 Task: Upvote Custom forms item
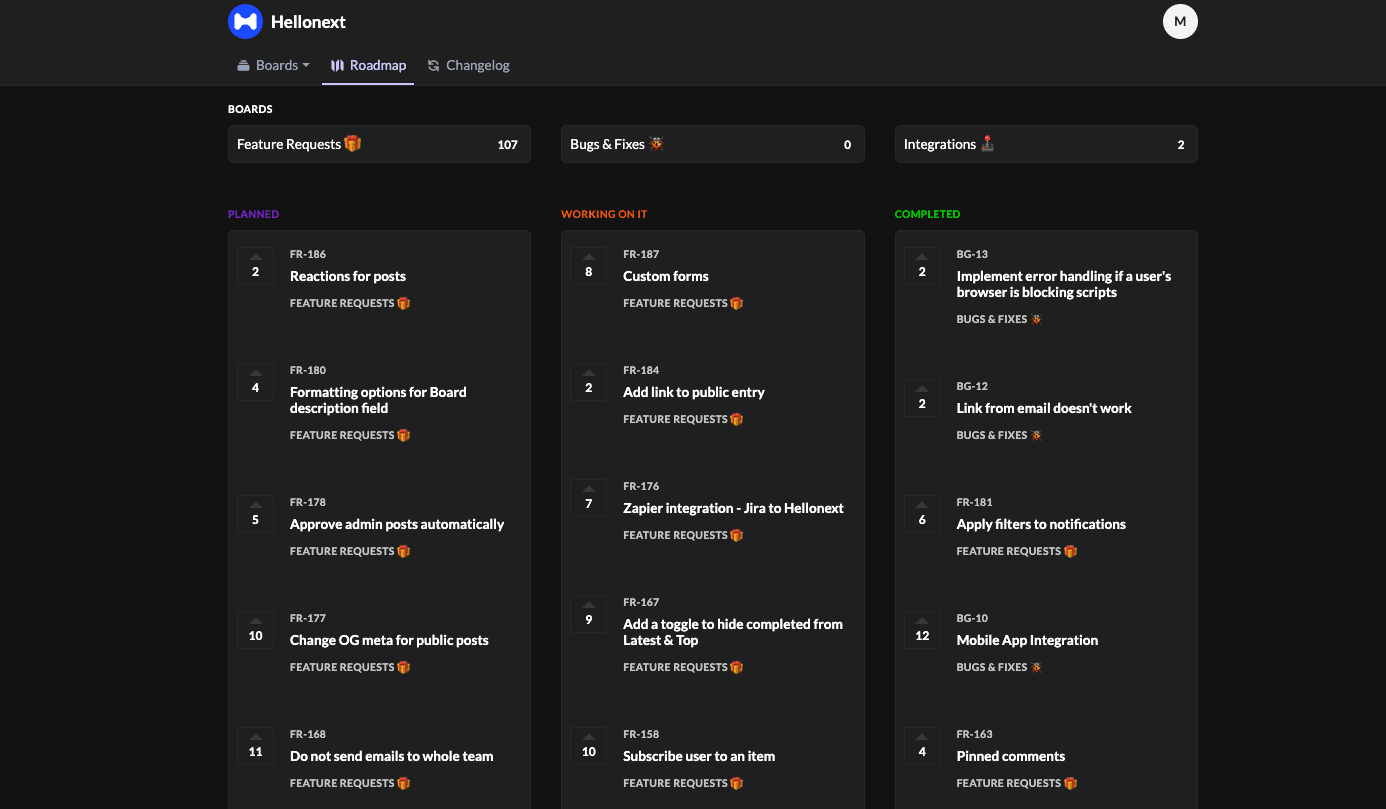pos(588,266)
